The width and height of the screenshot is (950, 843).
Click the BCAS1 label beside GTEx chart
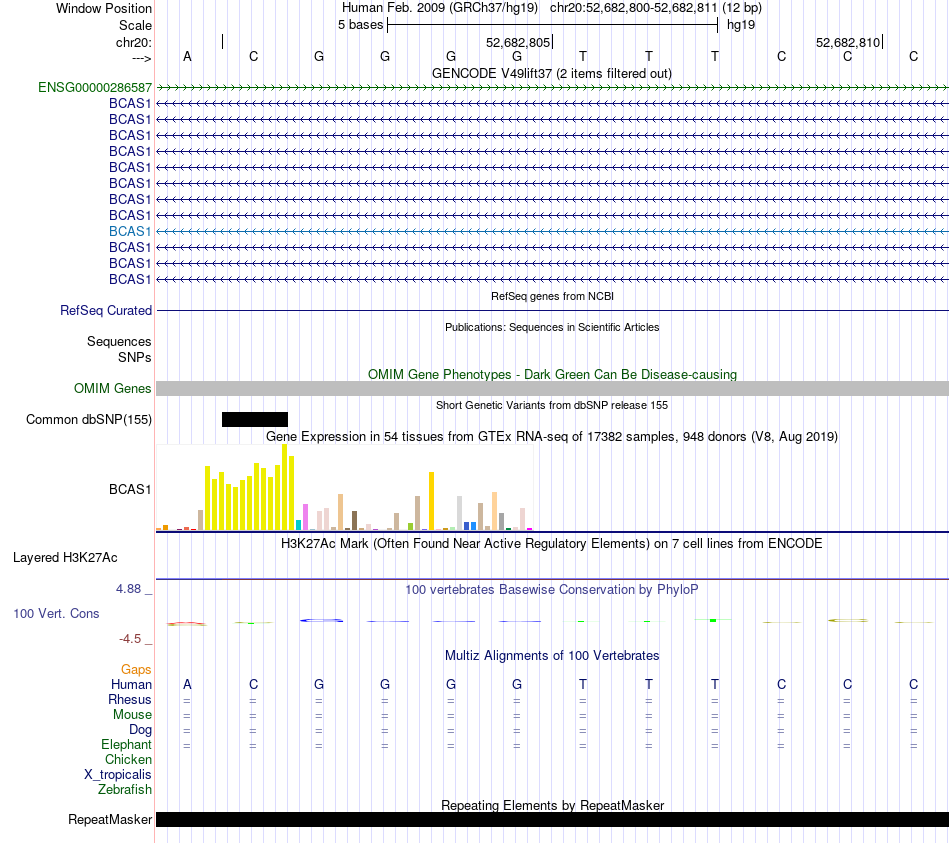[x=130, y=490]
